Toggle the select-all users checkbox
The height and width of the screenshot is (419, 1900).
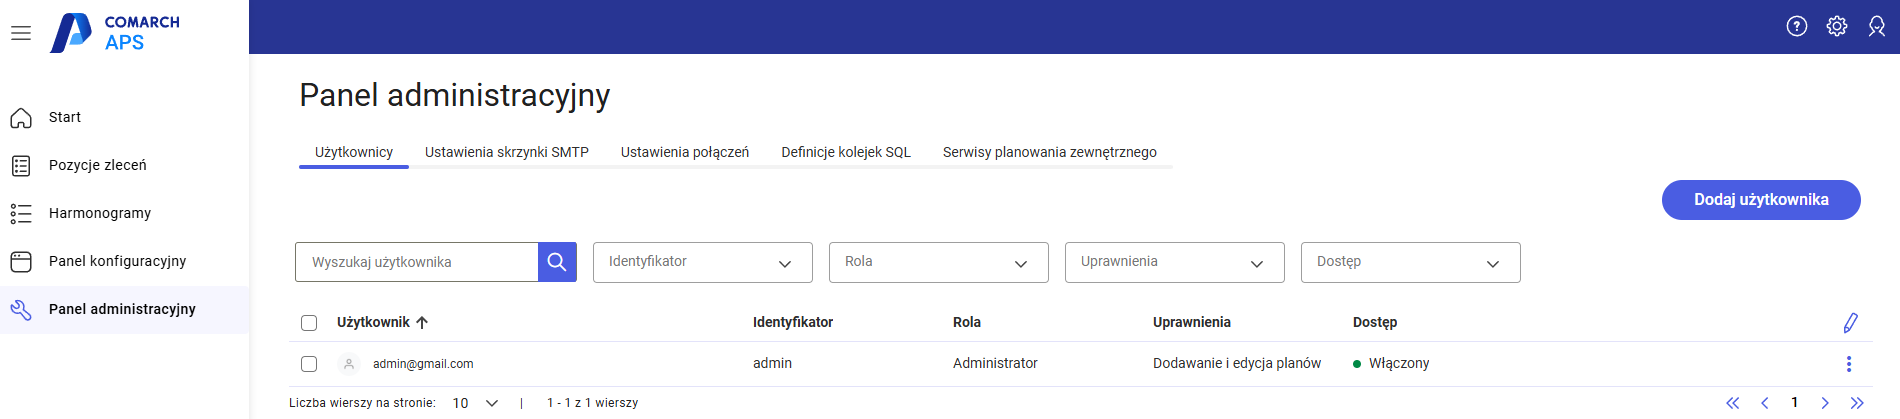click(309, 323)
